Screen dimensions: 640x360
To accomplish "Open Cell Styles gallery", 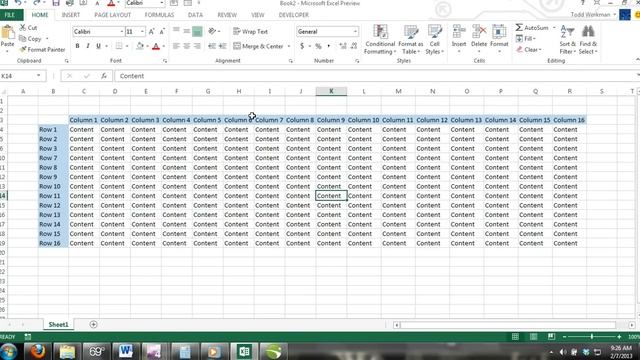I will (x=434, y=40).
